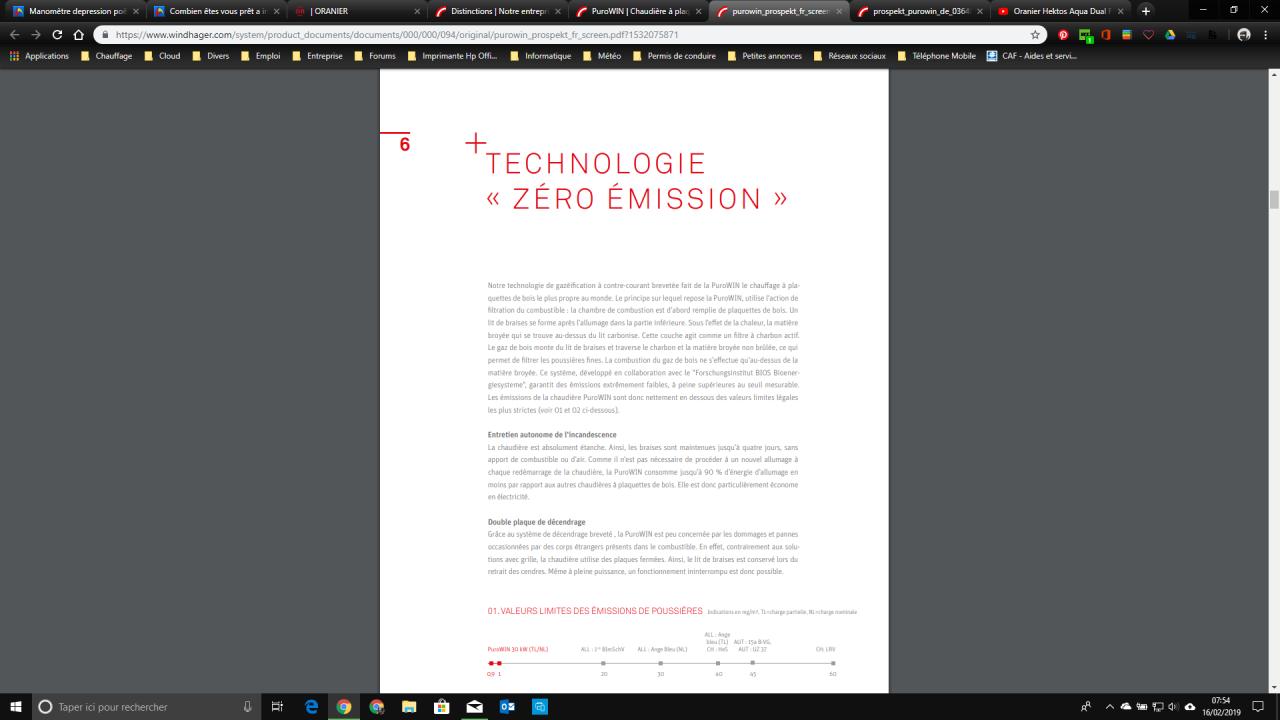The image size is (1280, 720).
Task: Switch to the ORANIER tab
Action: [356, 11]
